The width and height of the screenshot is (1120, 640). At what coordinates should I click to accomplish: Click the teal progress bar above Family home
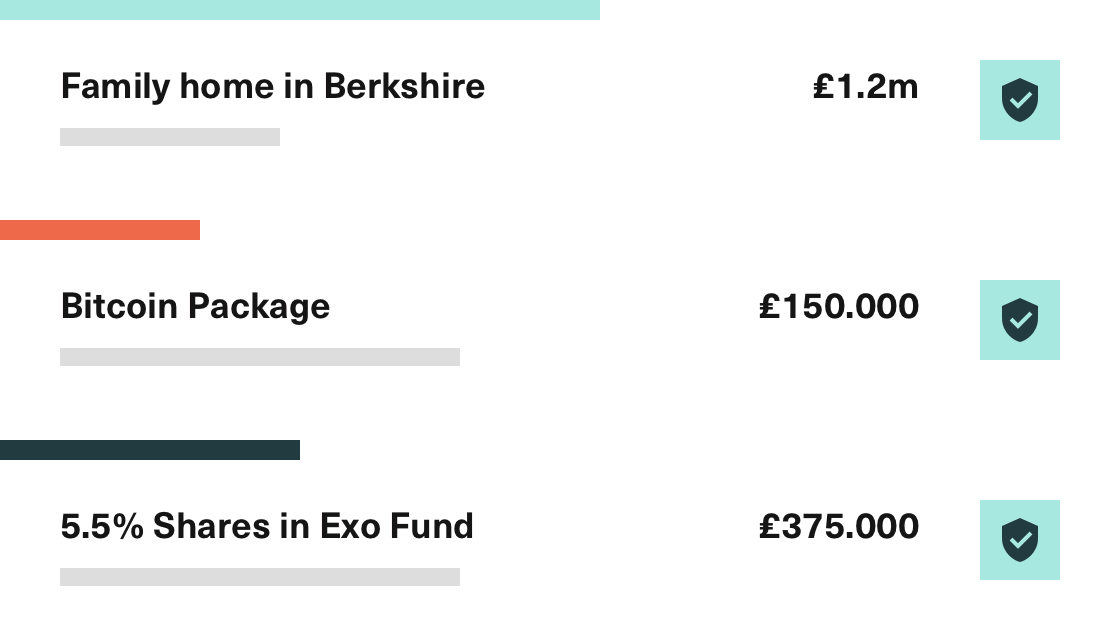point(300,10)
